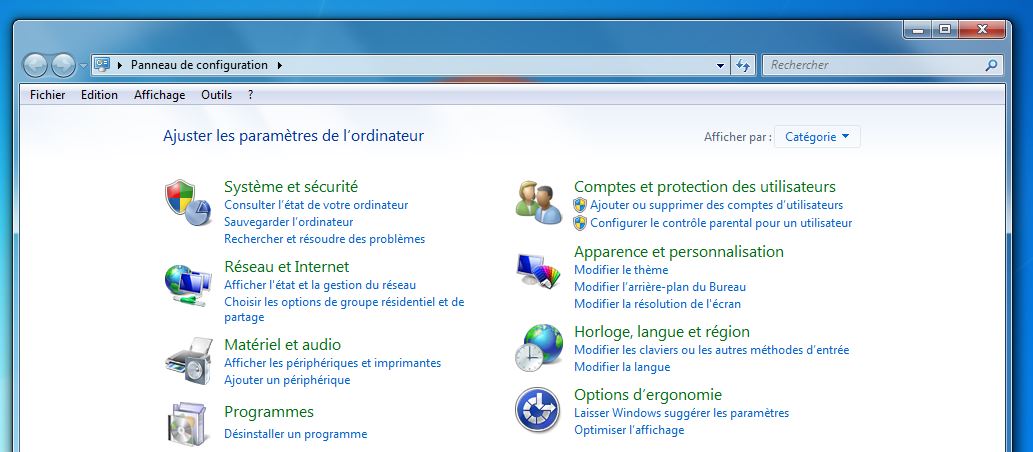This screenshot has height=452, width=1033.
Task: Click Panneau de configuration in address bar
Action: click(x=199, y=65)
